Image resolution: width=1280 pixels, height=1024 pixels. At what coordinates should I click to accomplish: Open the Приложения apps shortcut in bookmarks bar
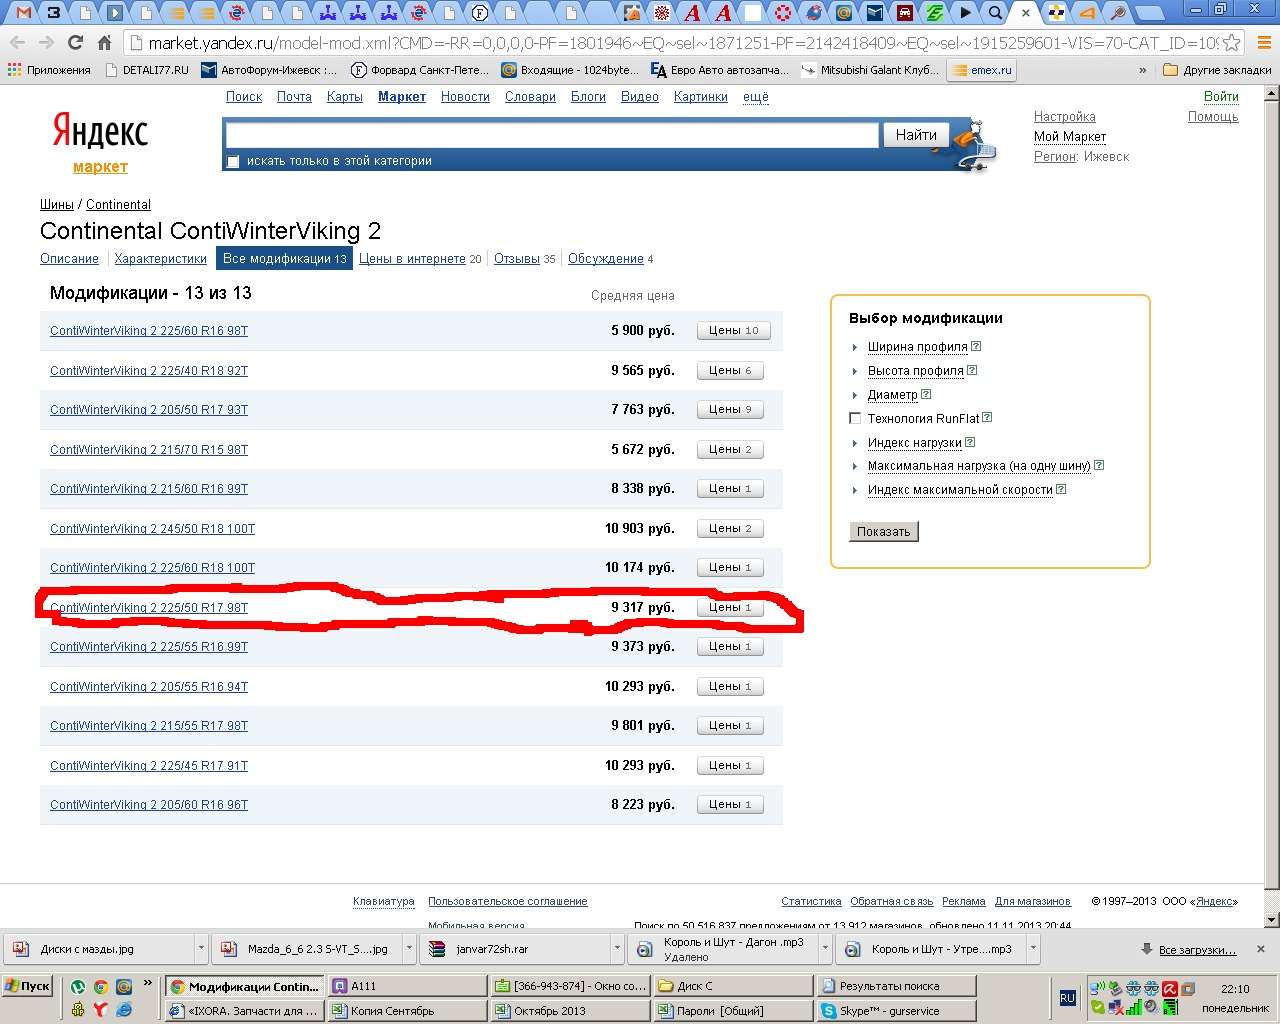pyautogui.click(x=49, y=70)
